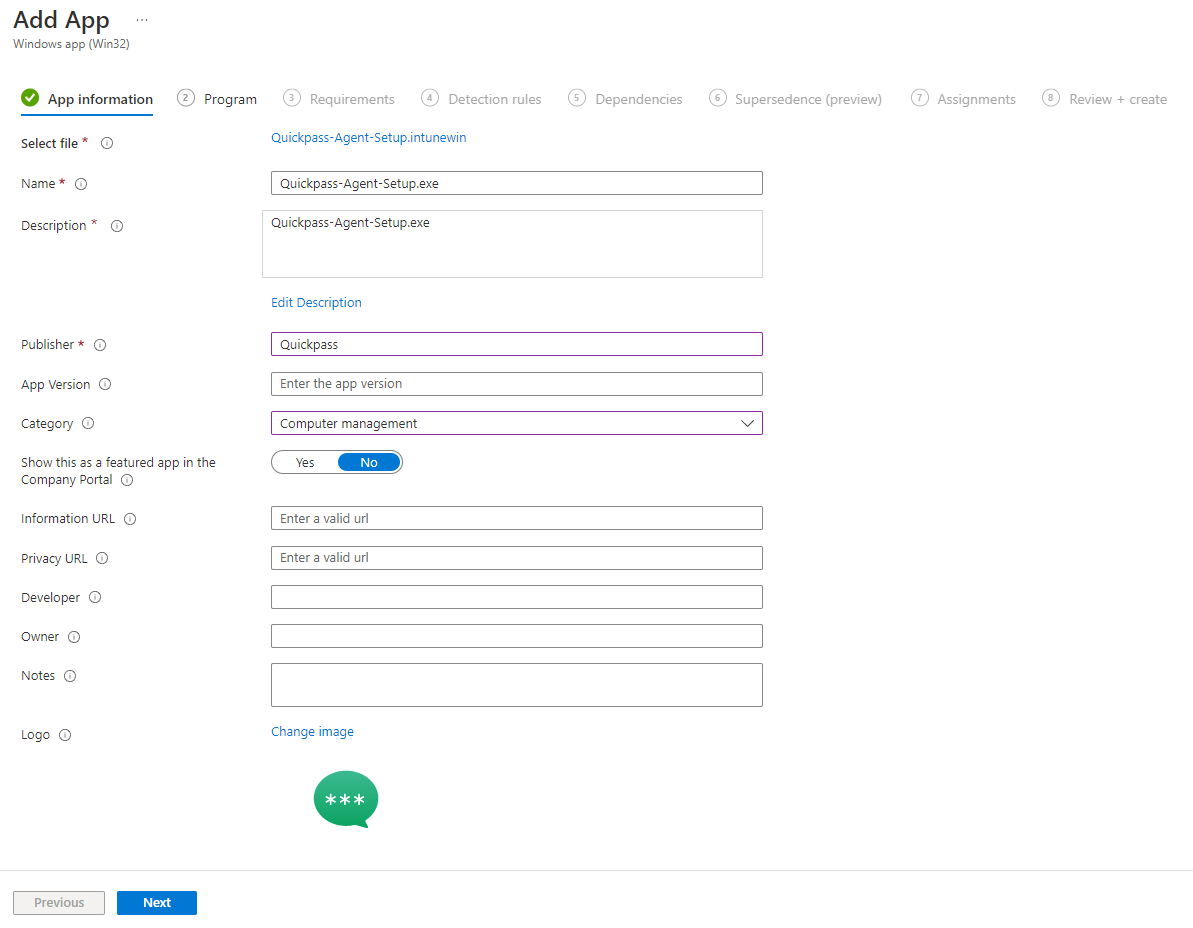Click the Edit Description link
The height and width of the screenshot is (928, 1193).
317,303
